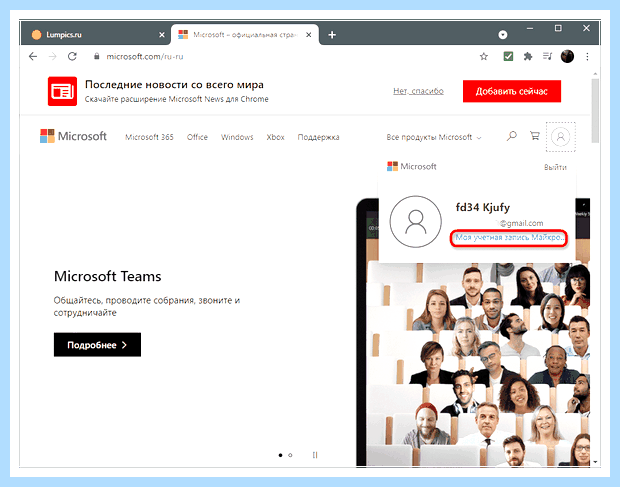620x487 pixels.
Task: Click the padlock site info icon
Action: click(x=96, y=57)
